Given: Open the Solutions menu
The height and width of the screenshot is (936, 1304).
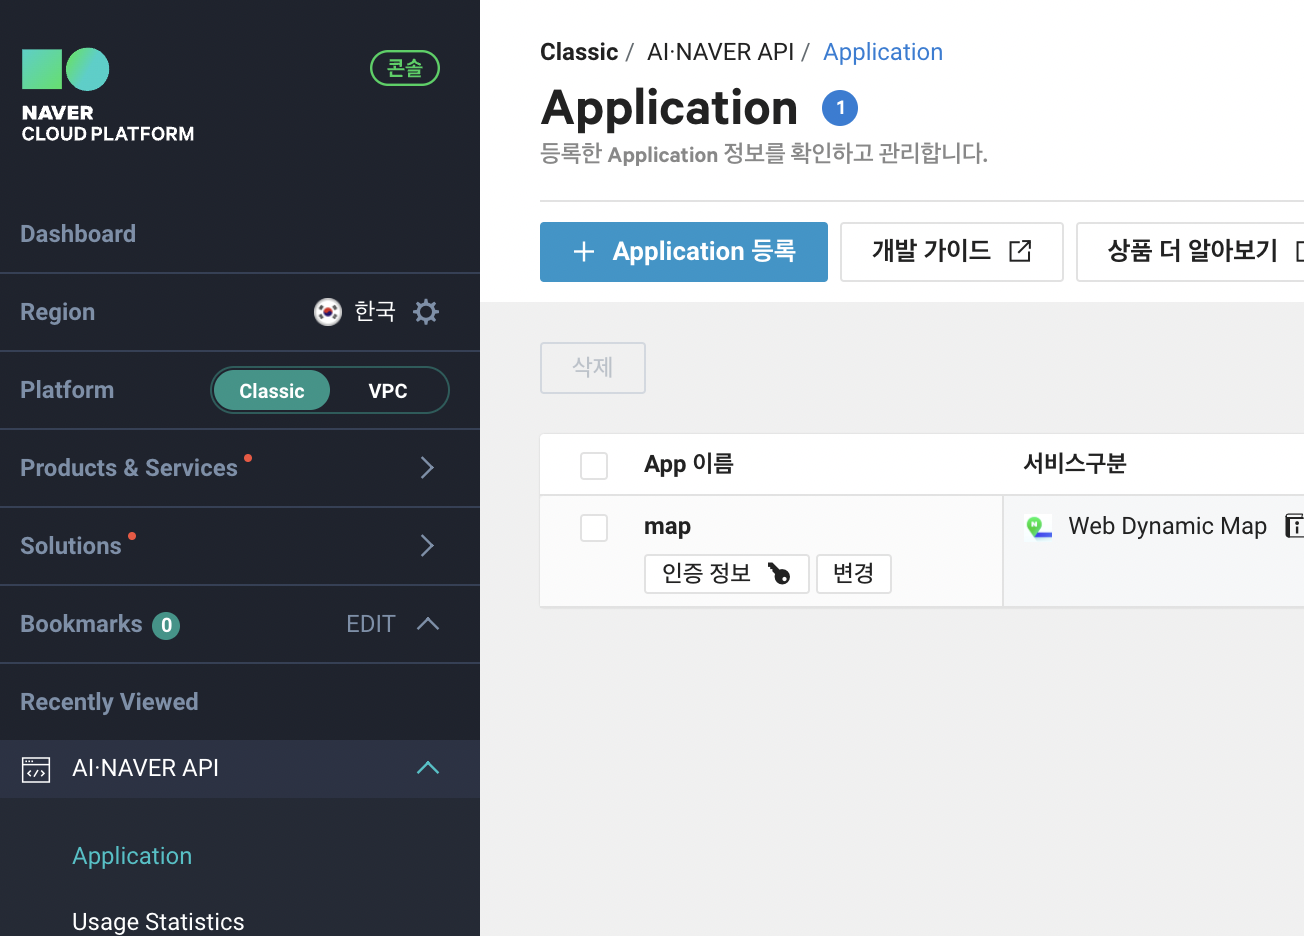Looking at the screenshot, I should coord(71,546).
